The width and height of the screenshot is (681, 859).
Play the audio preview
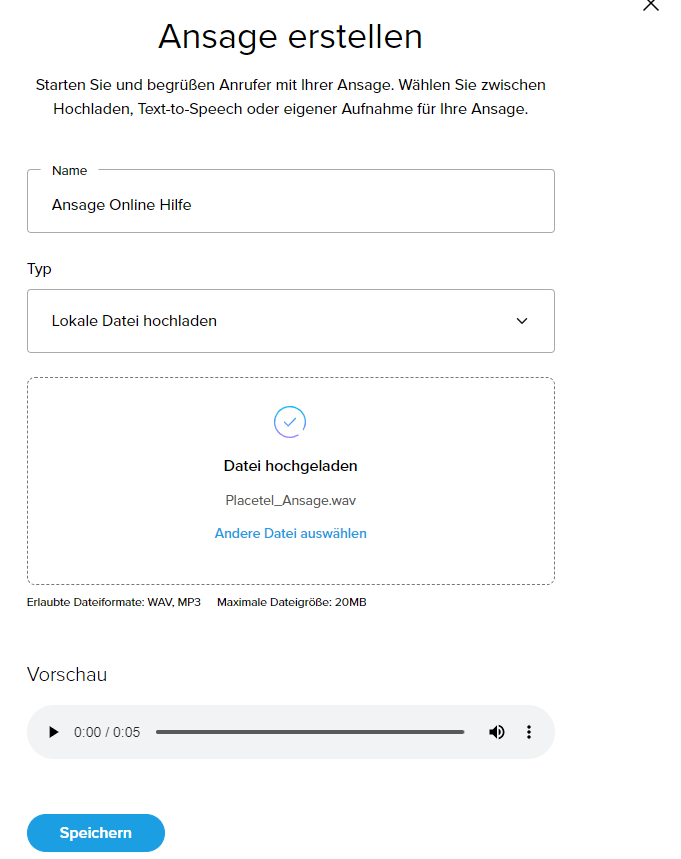click(x=54, y=732)
